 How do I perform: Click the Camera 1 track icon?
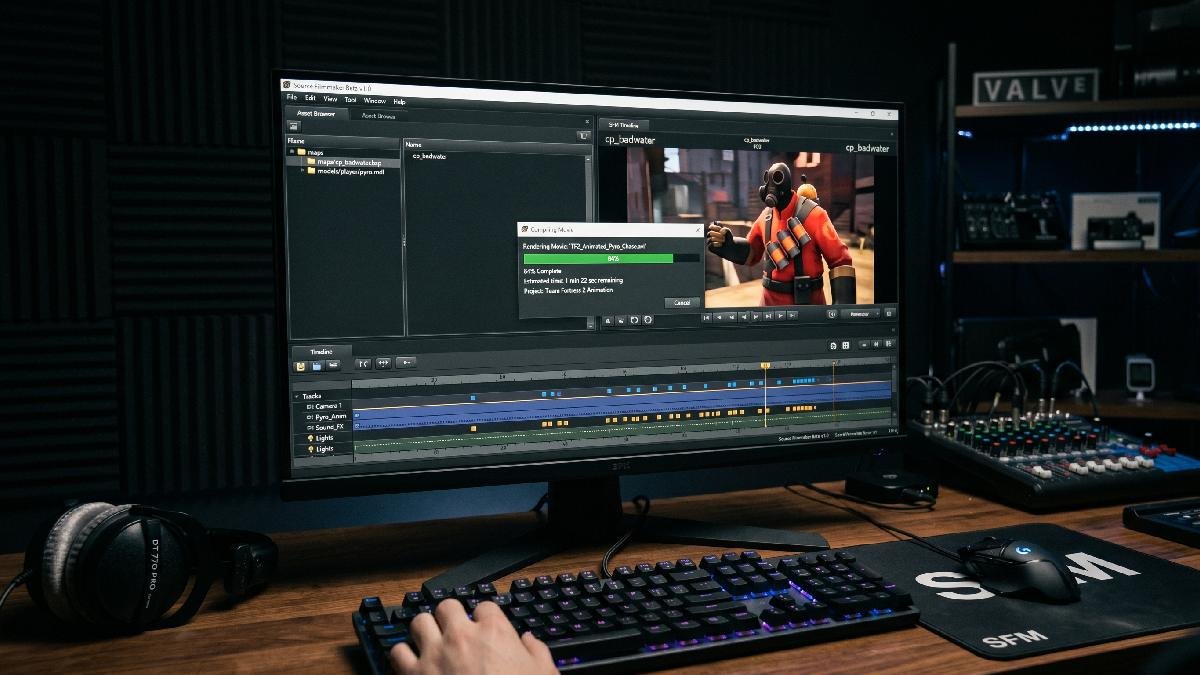[310, 407]
